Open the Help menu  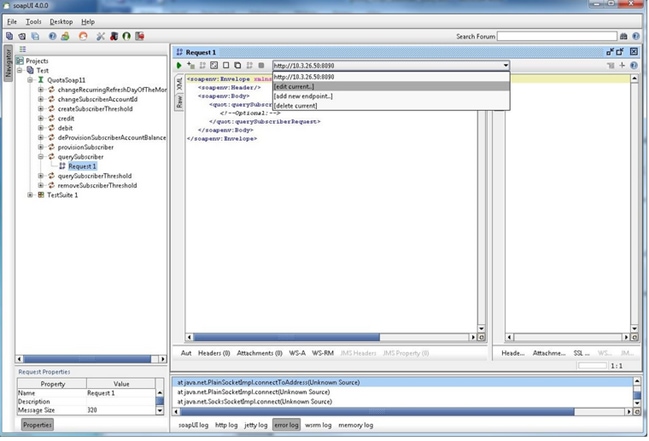(x=88, y=22)
